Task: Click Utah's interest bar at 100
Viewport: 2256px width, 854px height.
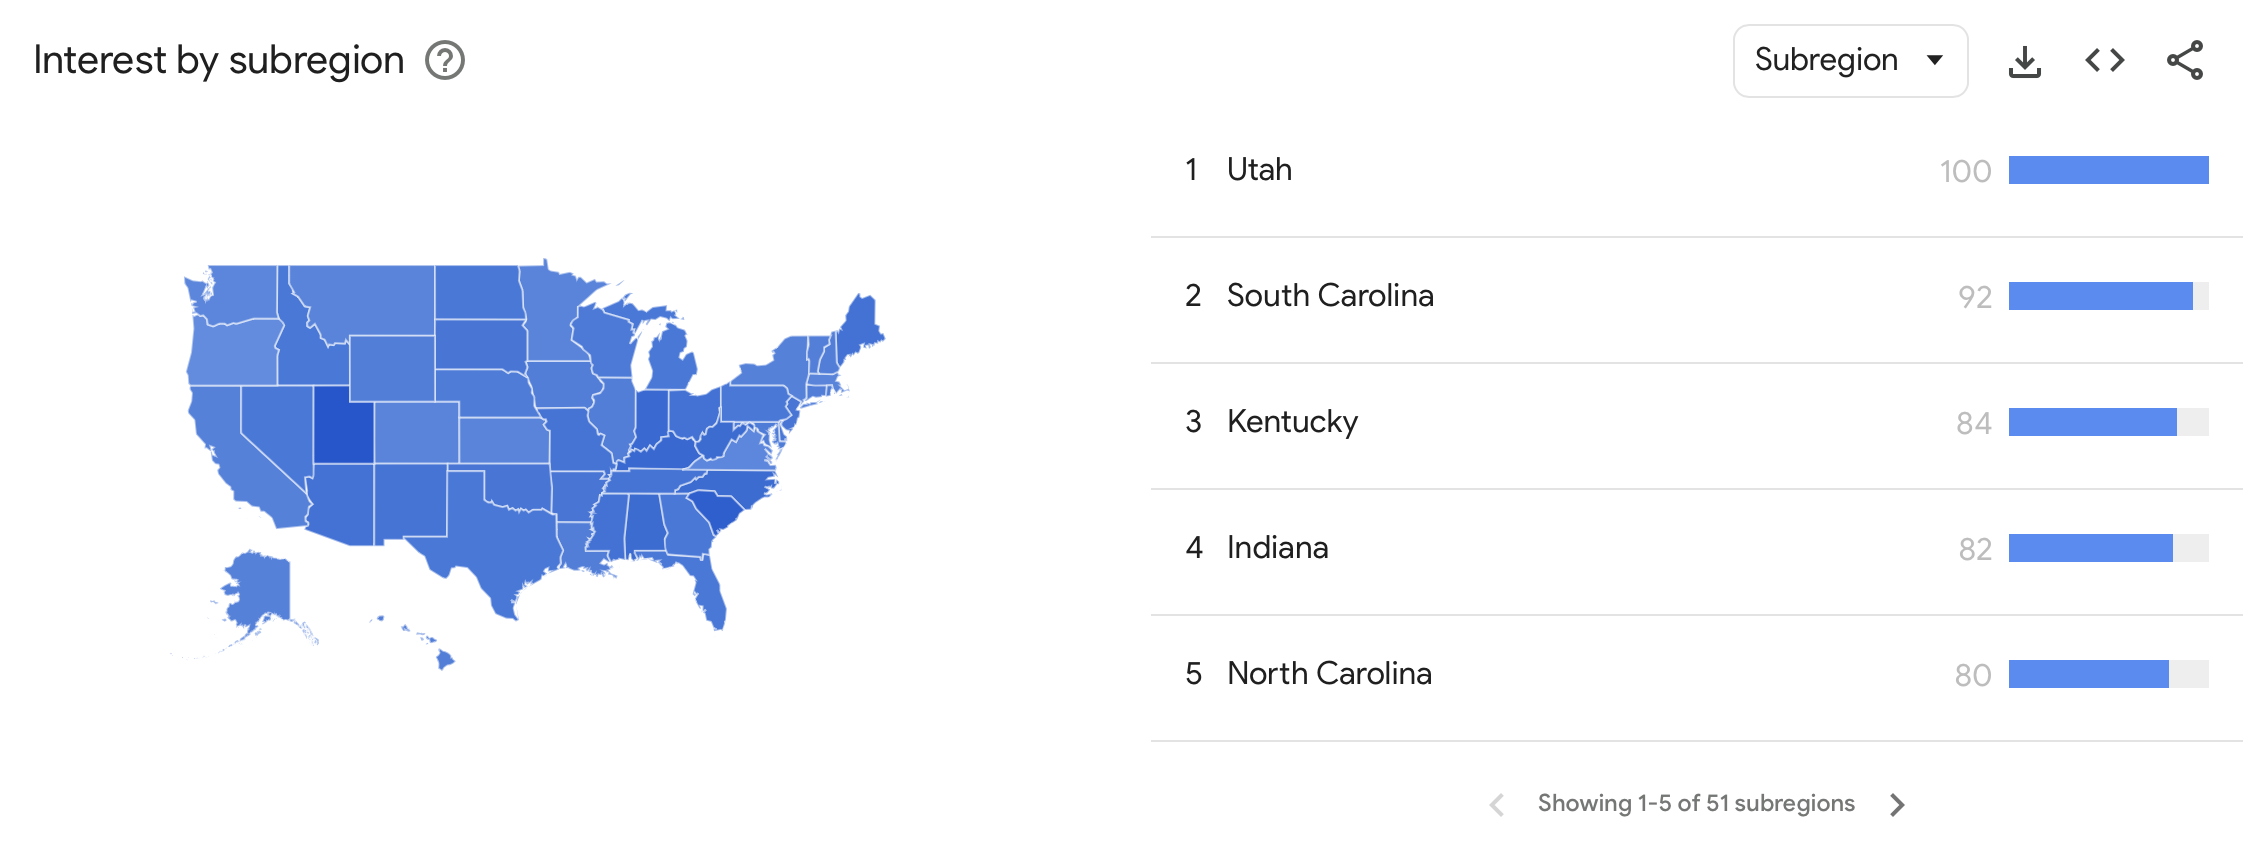Action: pos(2108,170)
